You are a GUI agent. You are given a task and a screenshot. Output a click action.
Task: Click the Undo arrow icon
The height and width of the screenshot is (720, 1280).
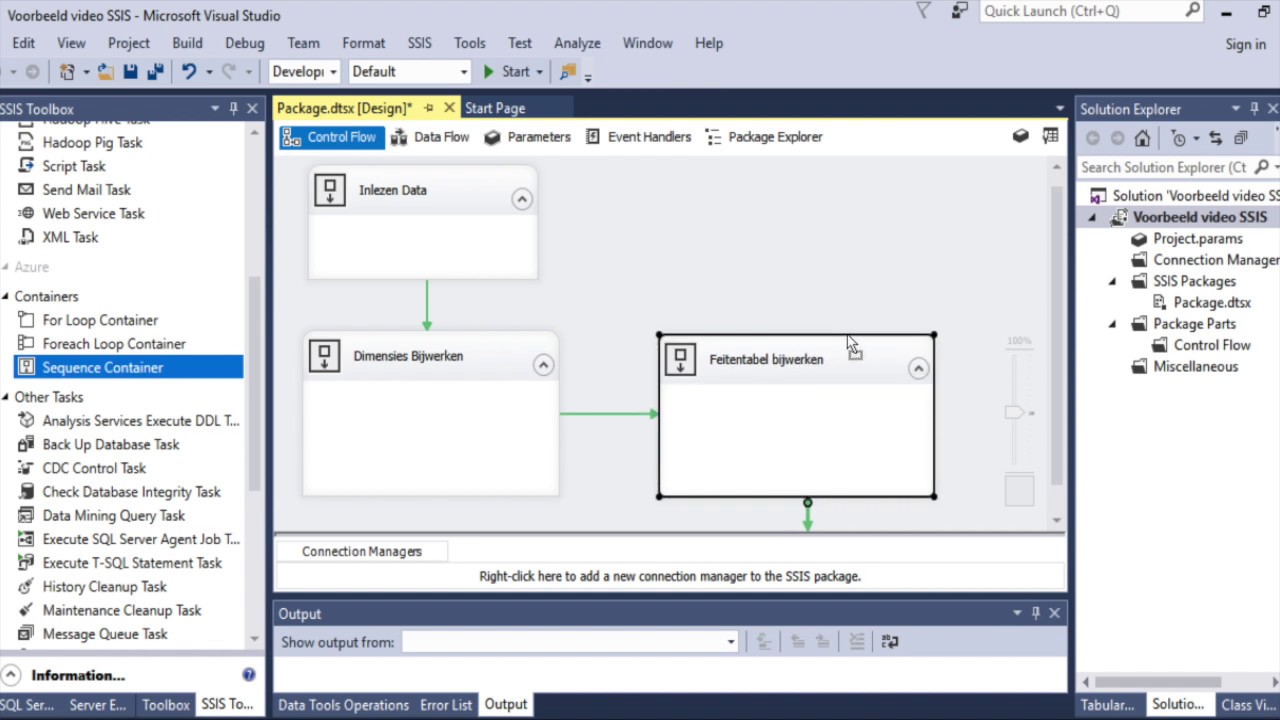188,72
